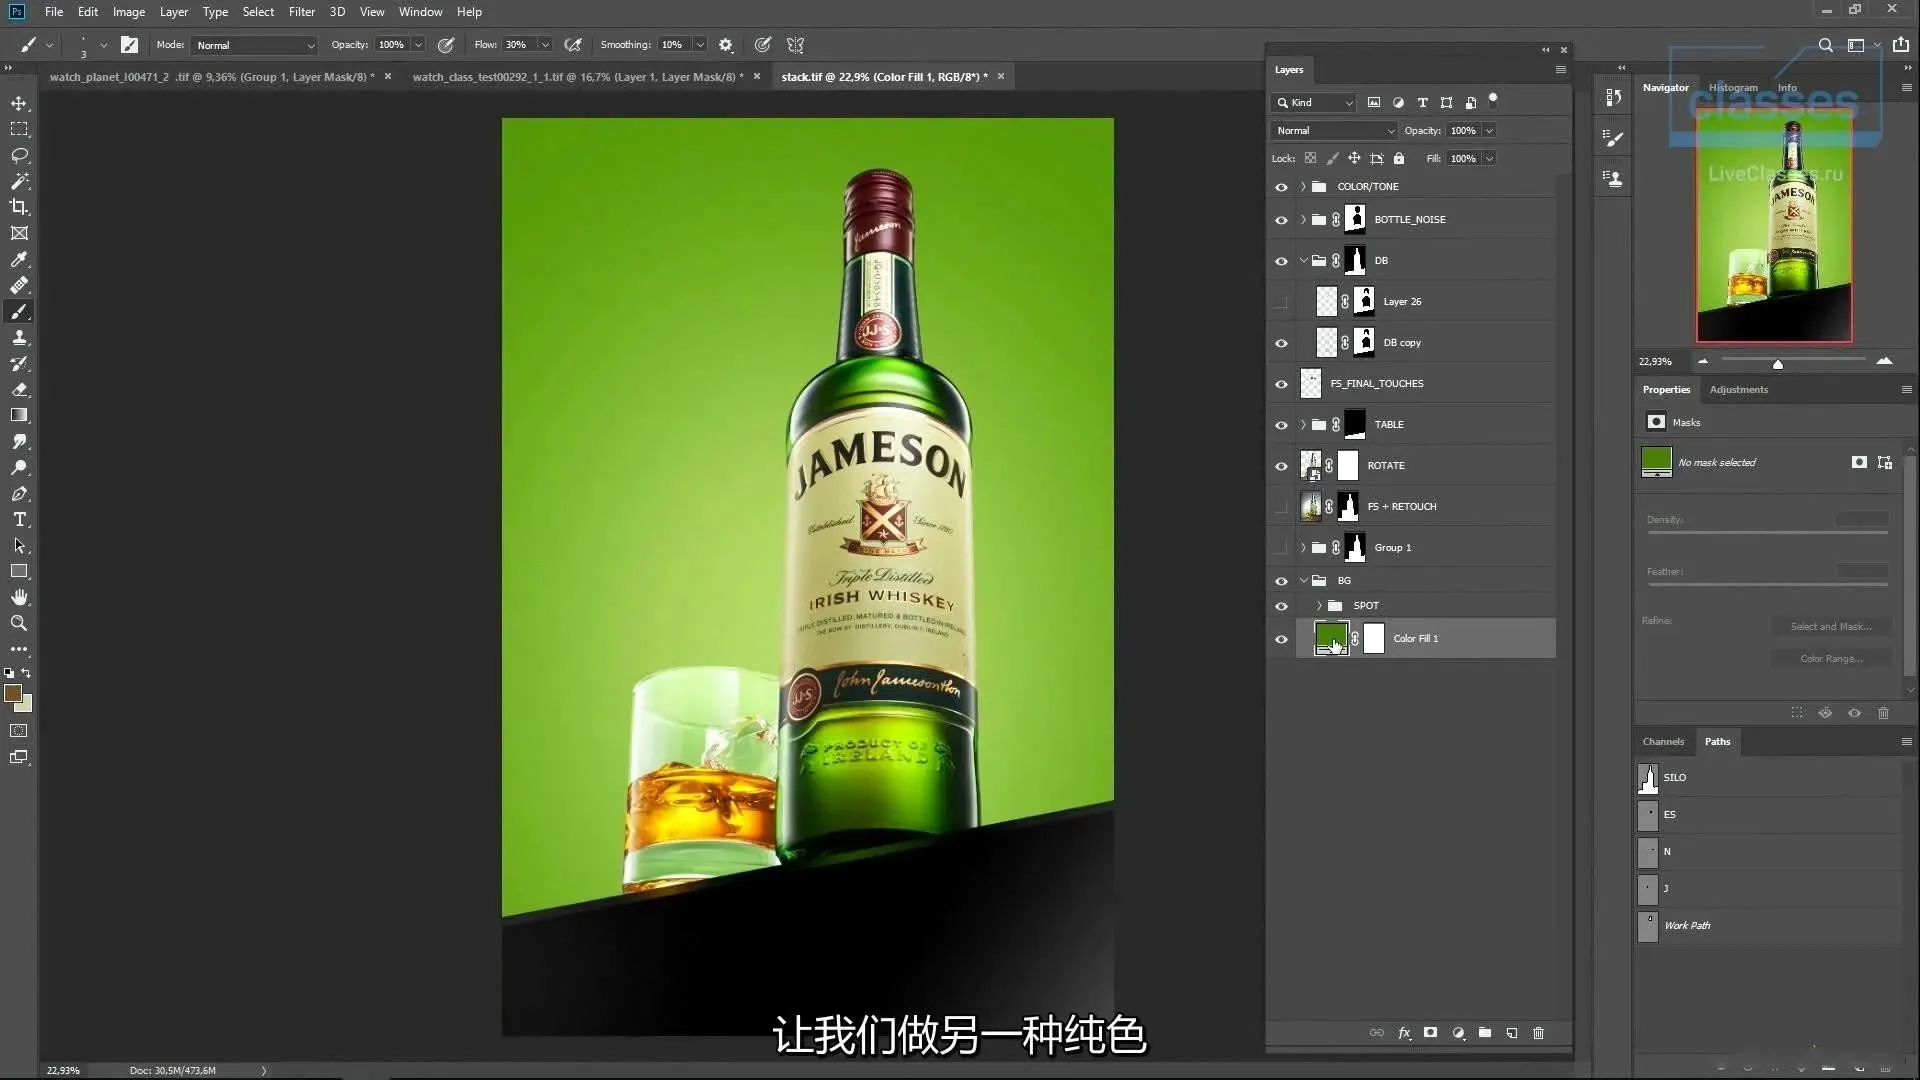Add a layer mask from Layers footer
Viewport: 1920px width, 1080px height.
1431,1033
